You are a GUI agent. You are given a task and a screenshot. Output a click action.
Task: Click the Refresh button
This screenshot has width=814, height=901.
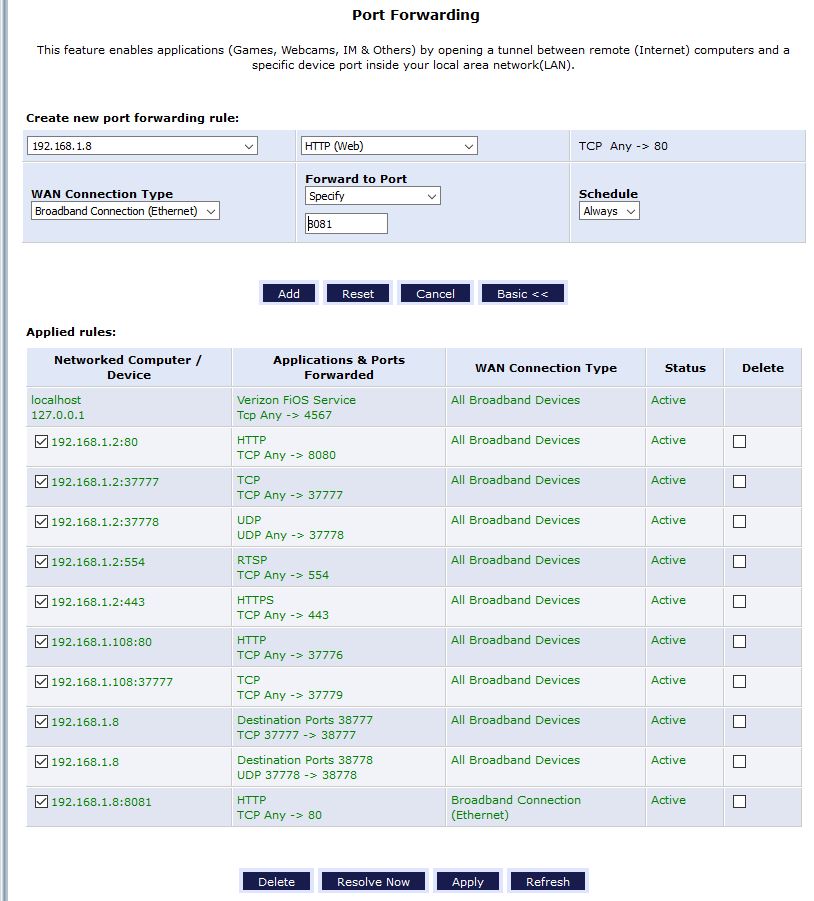(548, 881)
